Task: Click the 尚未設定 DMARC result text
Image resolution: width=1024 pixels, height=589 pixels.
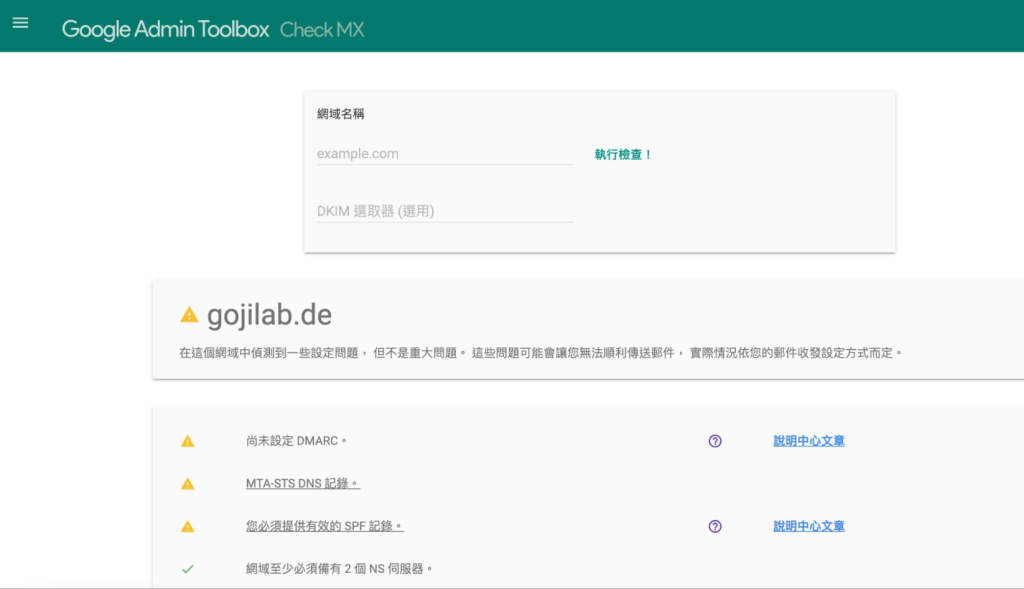Action: (296, 441)
